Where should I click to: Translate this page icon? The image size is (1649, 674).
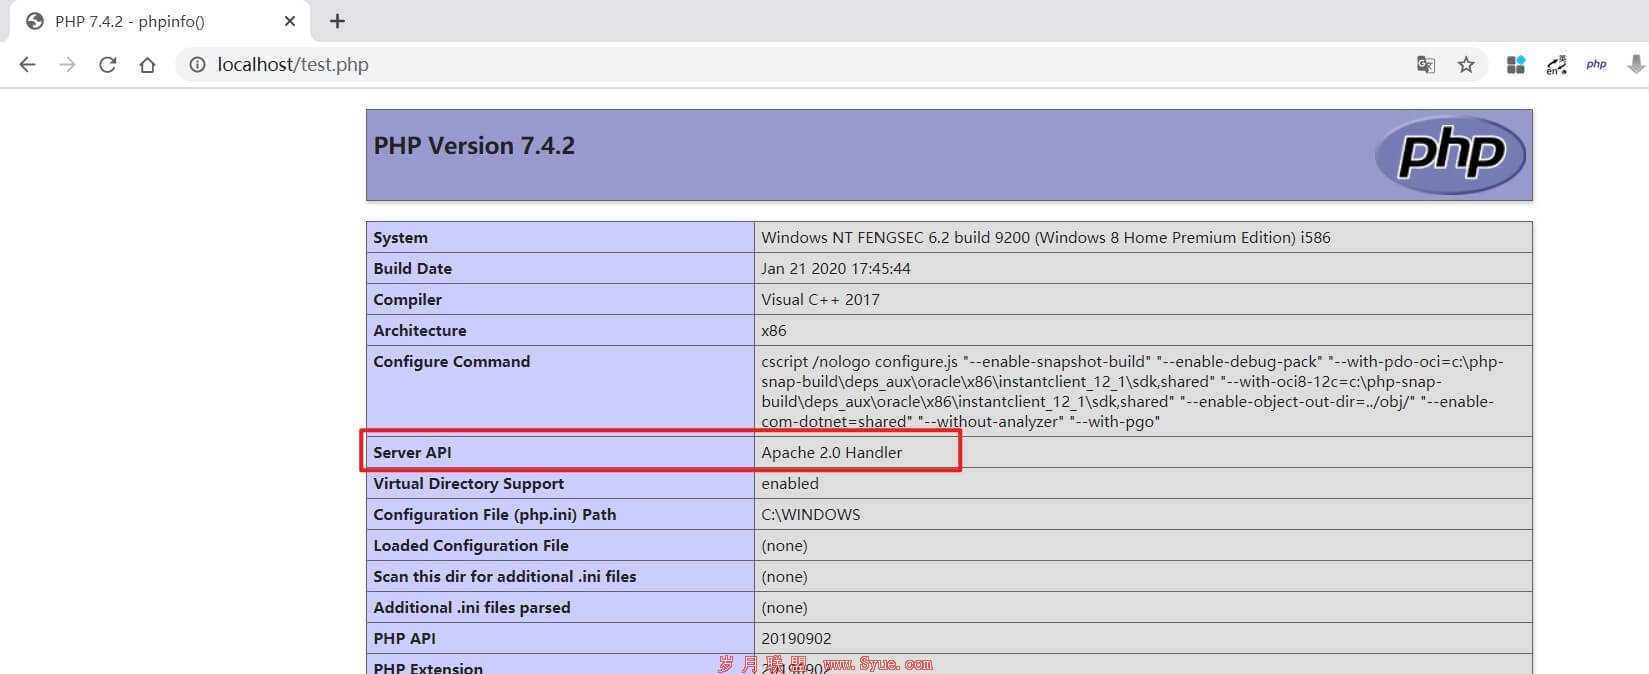1426,65
